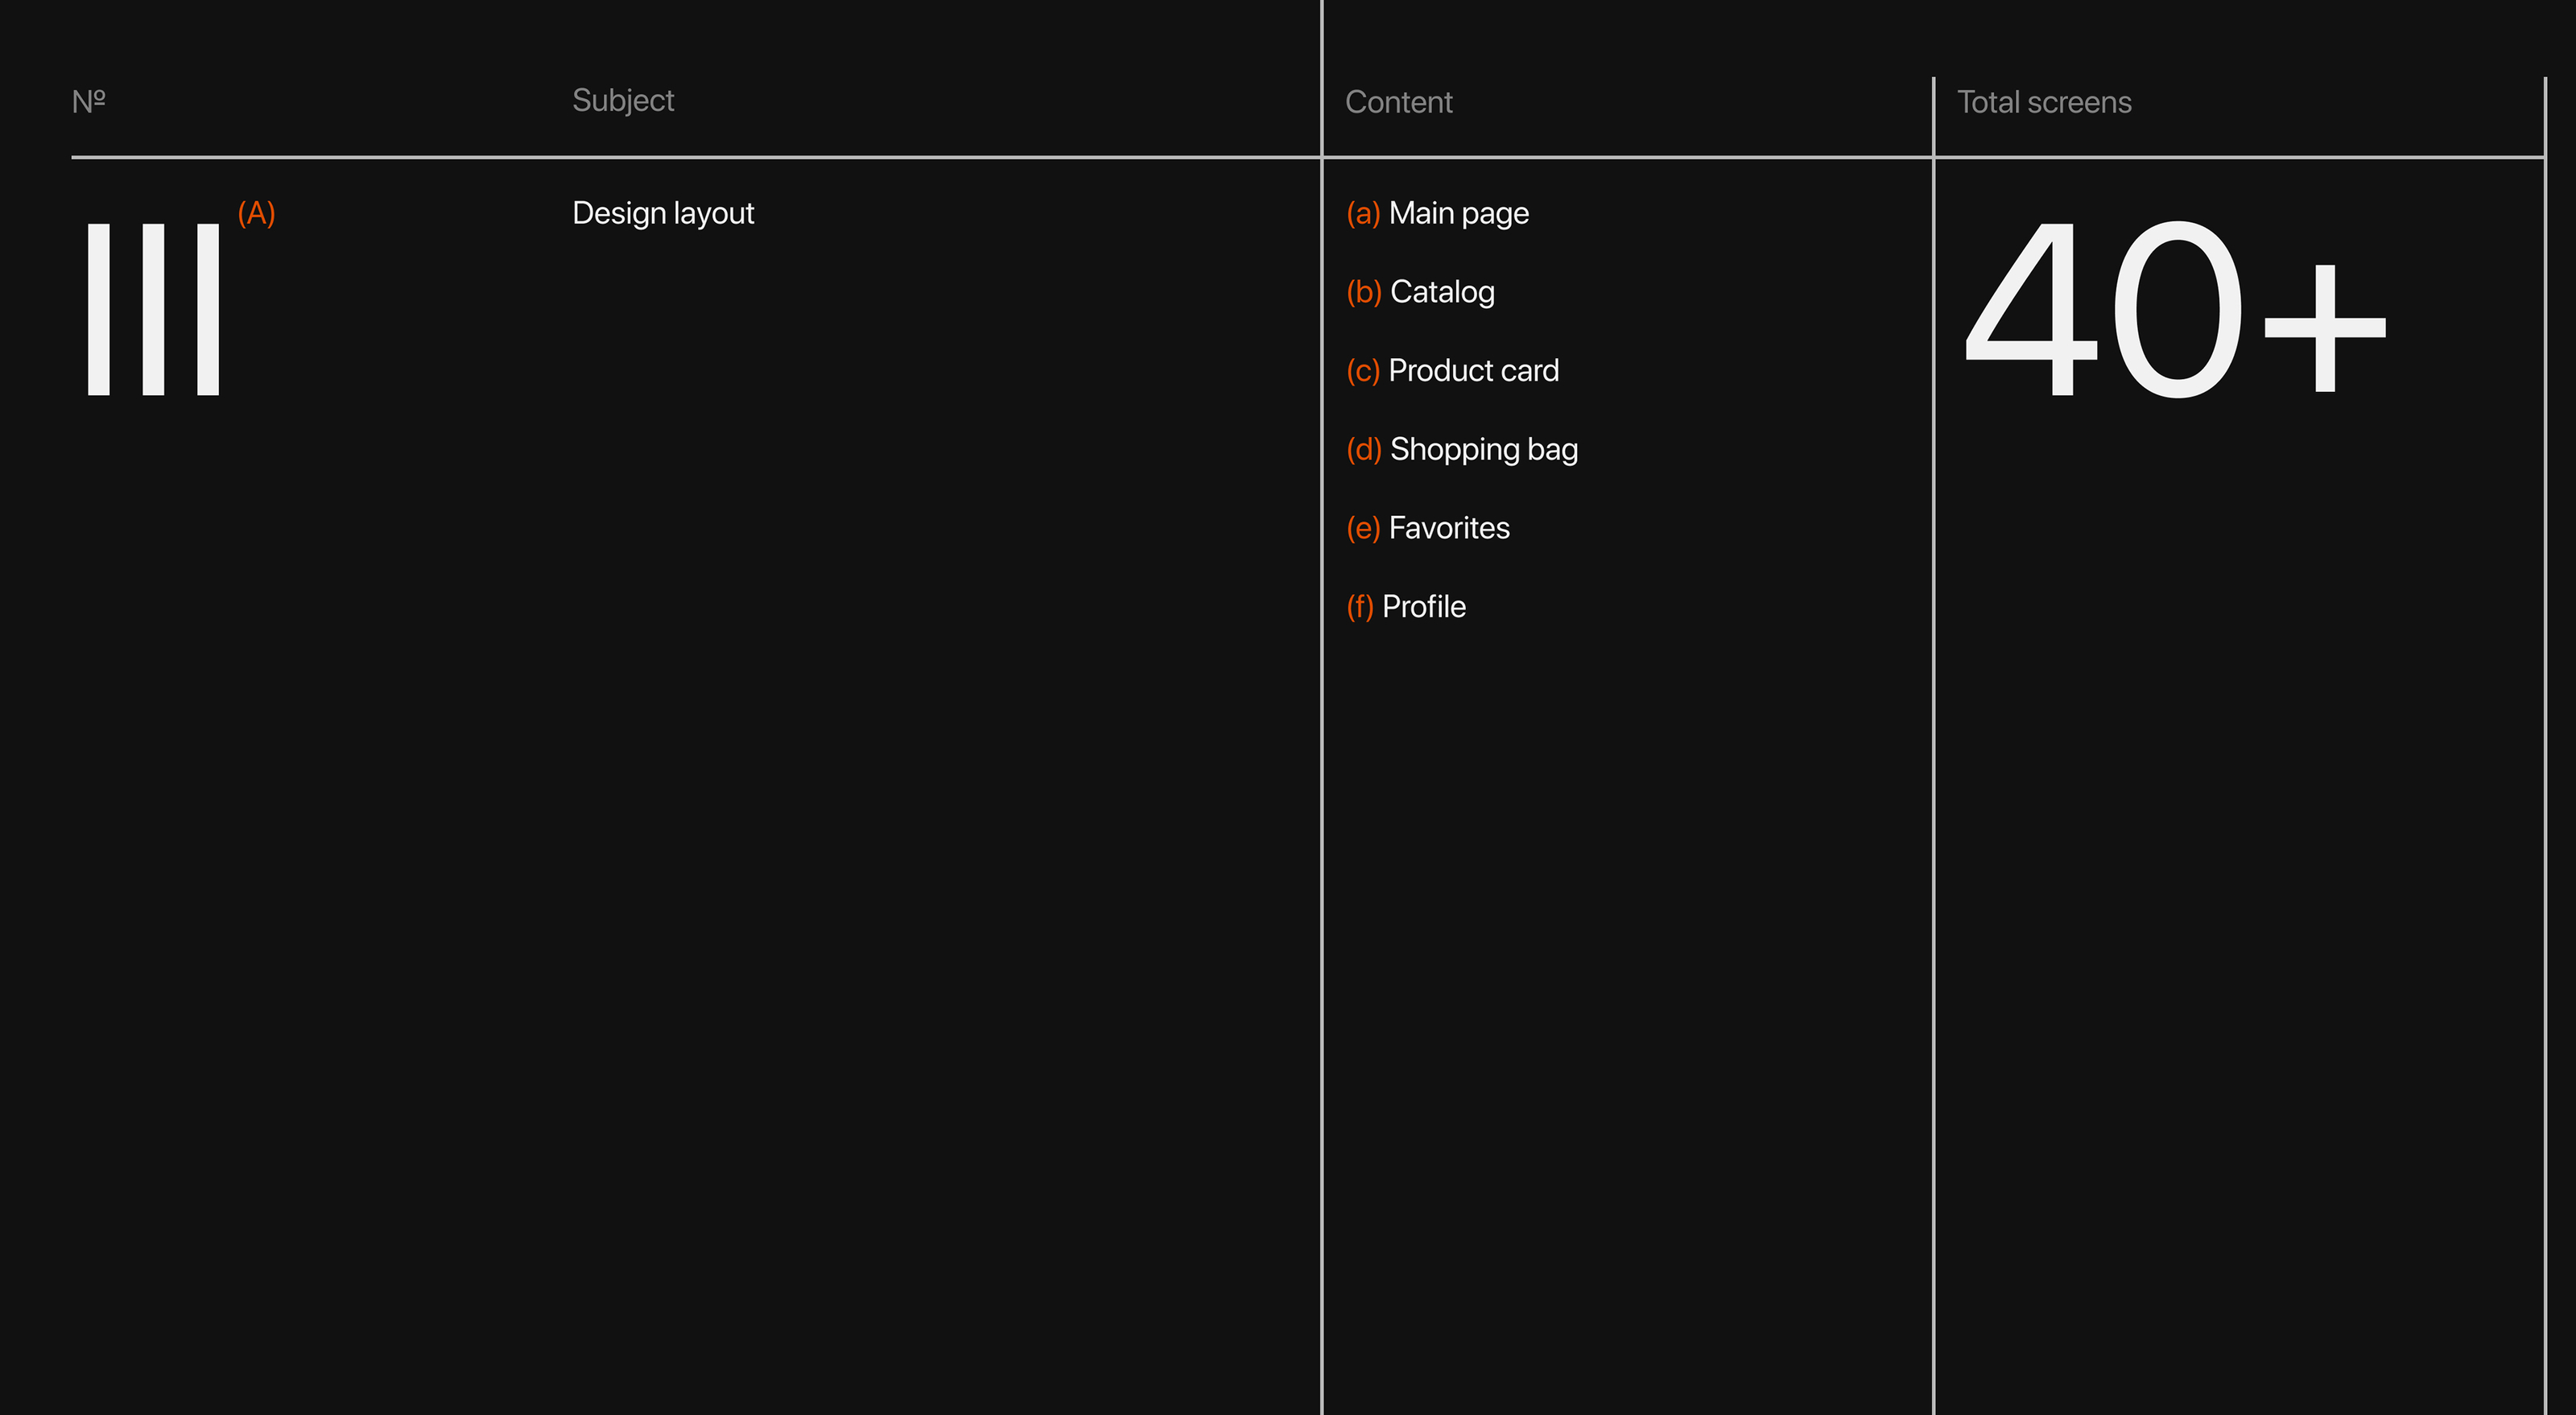The width and height of the screenshot is (2576, 1415).
Task: Click the orange (c) marker
Action: (1363, 371)
